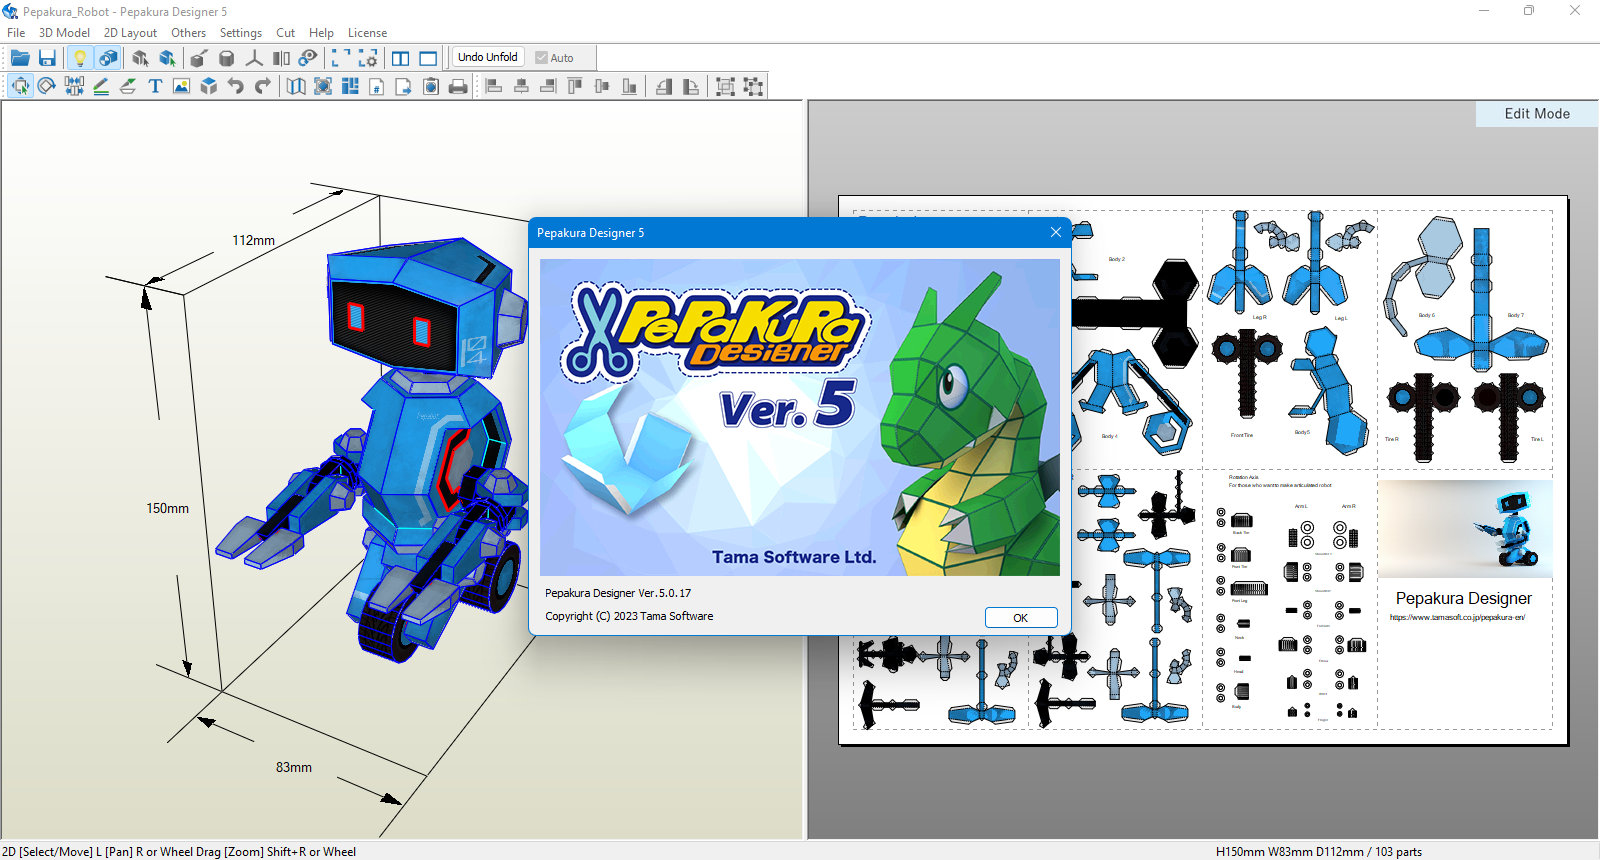Open the Others menu
Image resolution: width=1600 pixels, height=860 pixels.
(188, 33)
